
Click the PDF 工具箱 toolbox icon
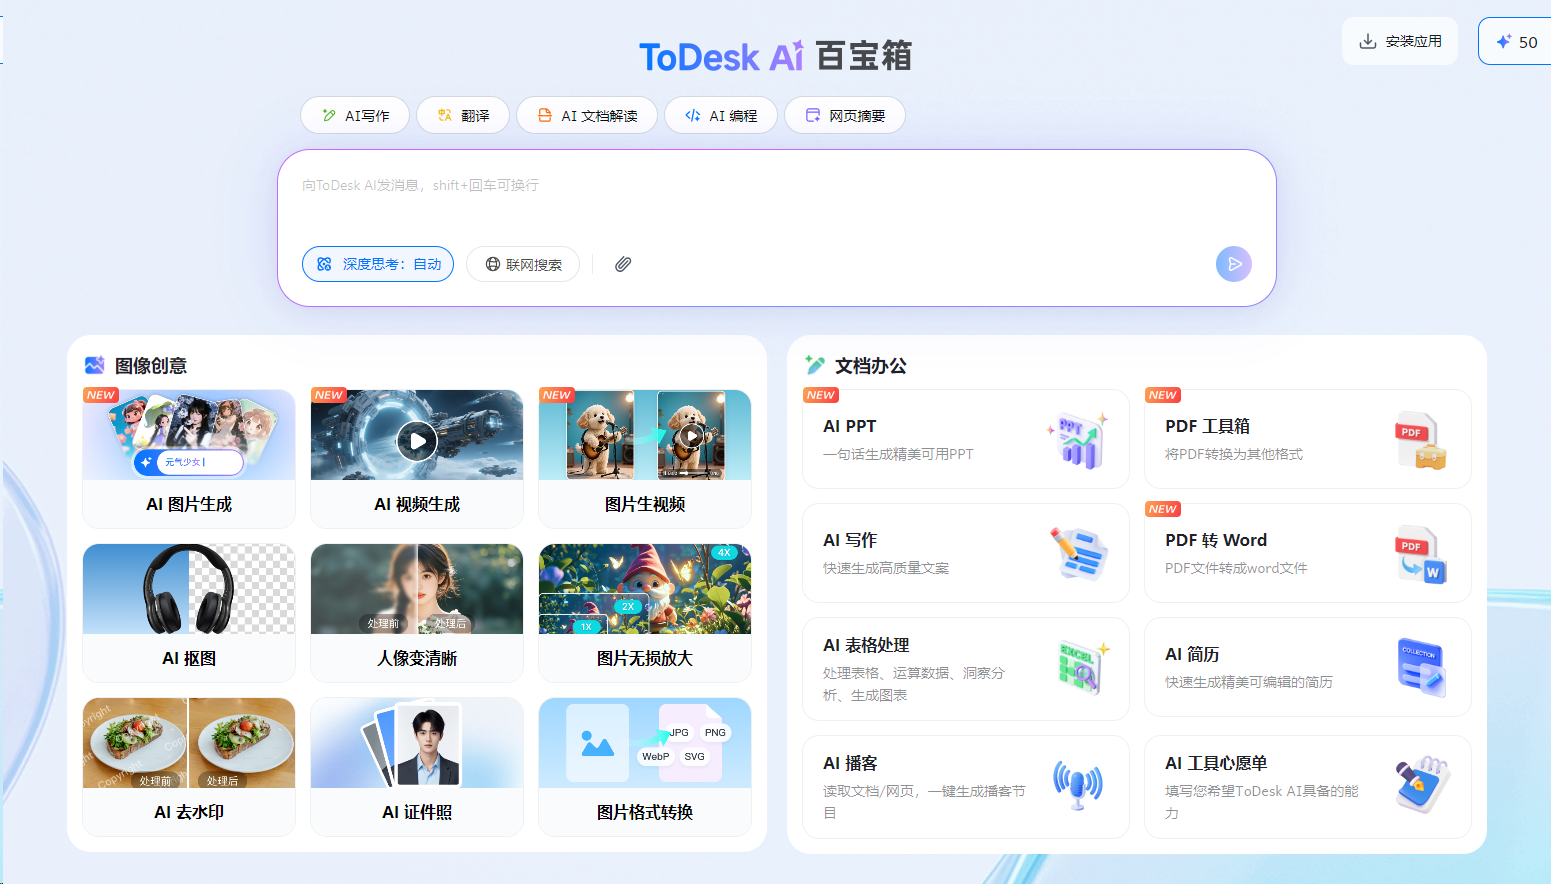1420,440
